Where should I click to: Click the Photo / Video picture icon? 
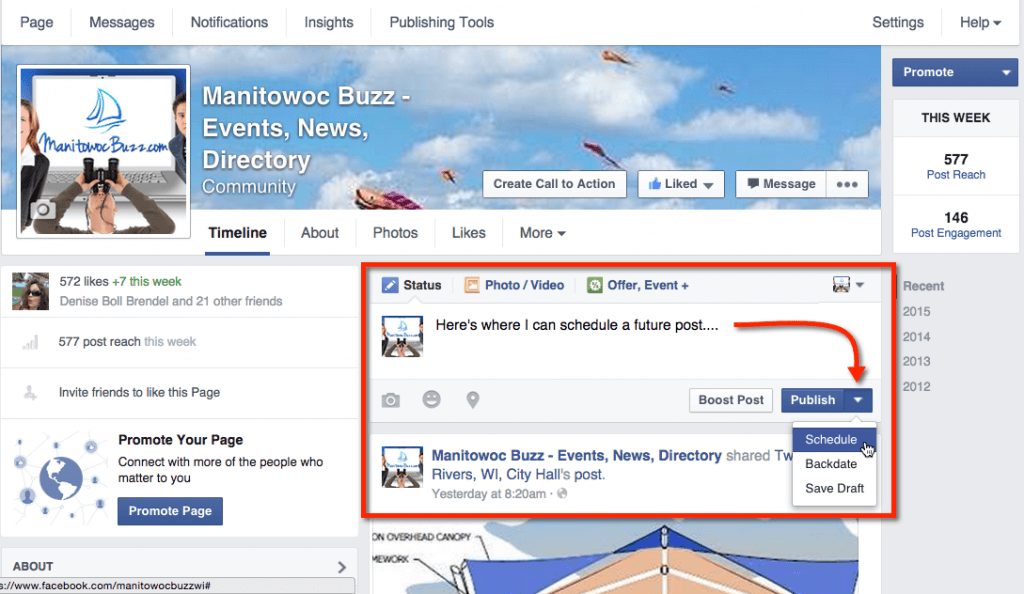point(472,285)
